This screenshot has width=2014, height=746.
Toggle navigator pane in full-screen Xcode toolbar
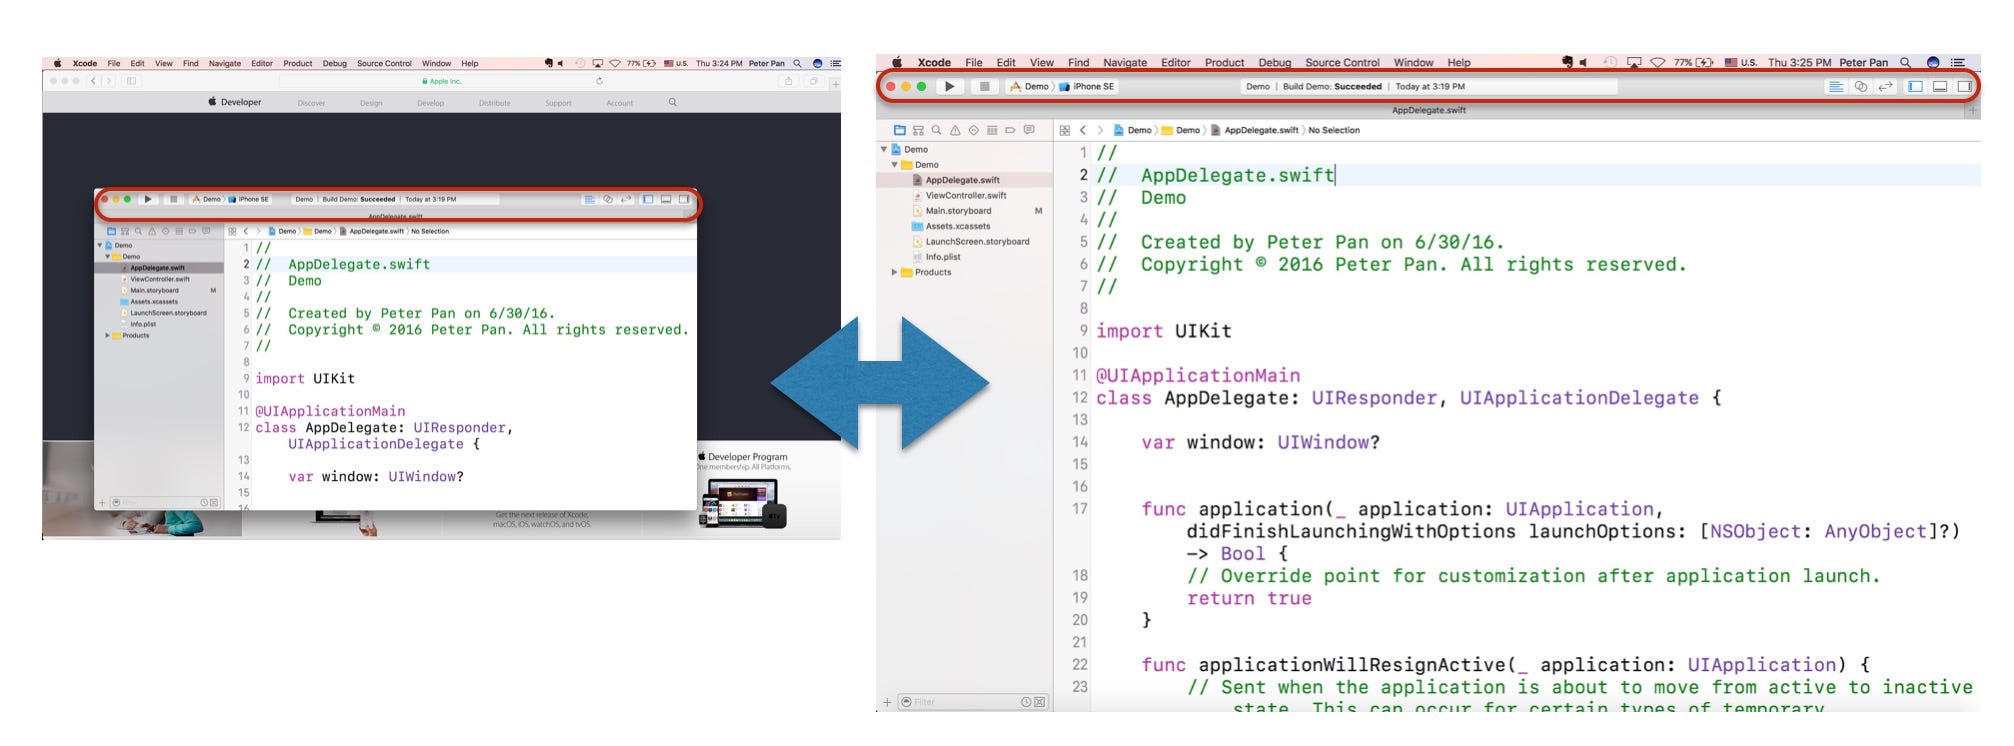coord(1915,87)
